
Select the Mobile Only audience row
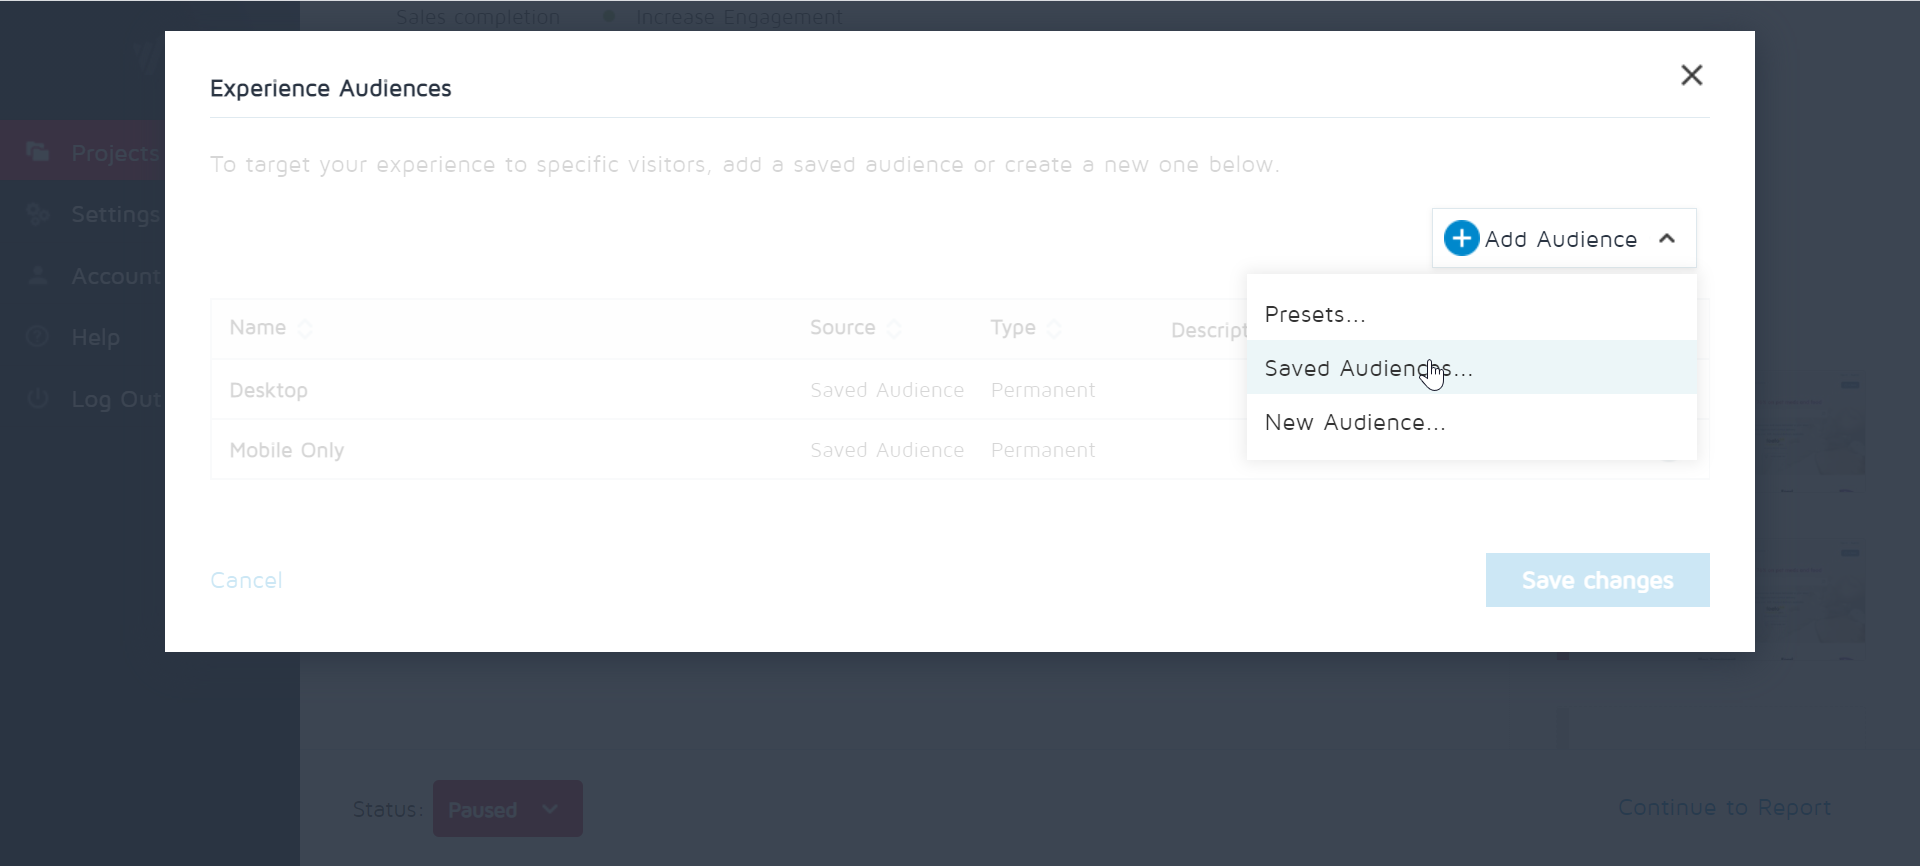(x=287, y=450)
